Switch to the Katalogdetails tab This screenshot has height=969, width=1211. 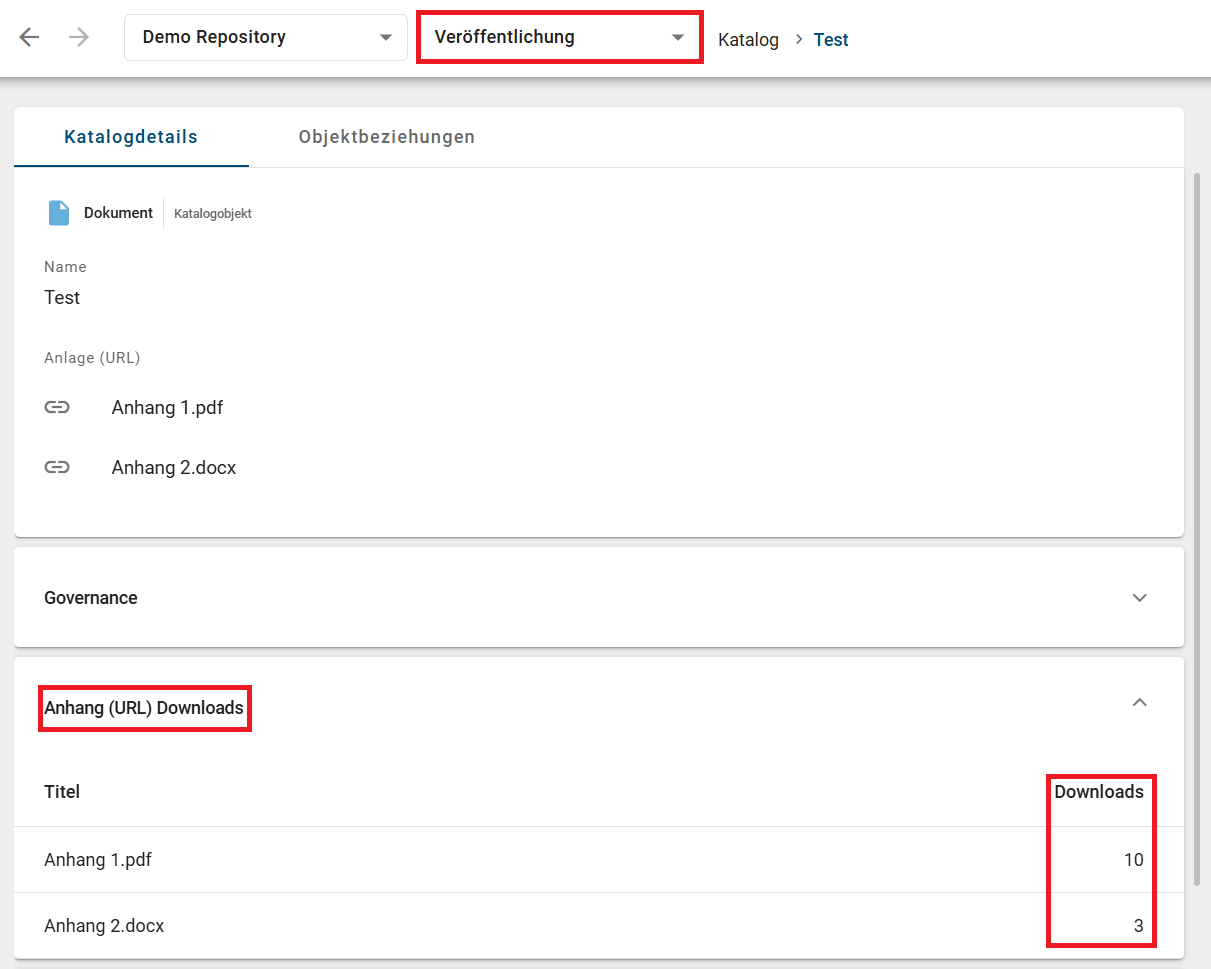click(131, 137)
